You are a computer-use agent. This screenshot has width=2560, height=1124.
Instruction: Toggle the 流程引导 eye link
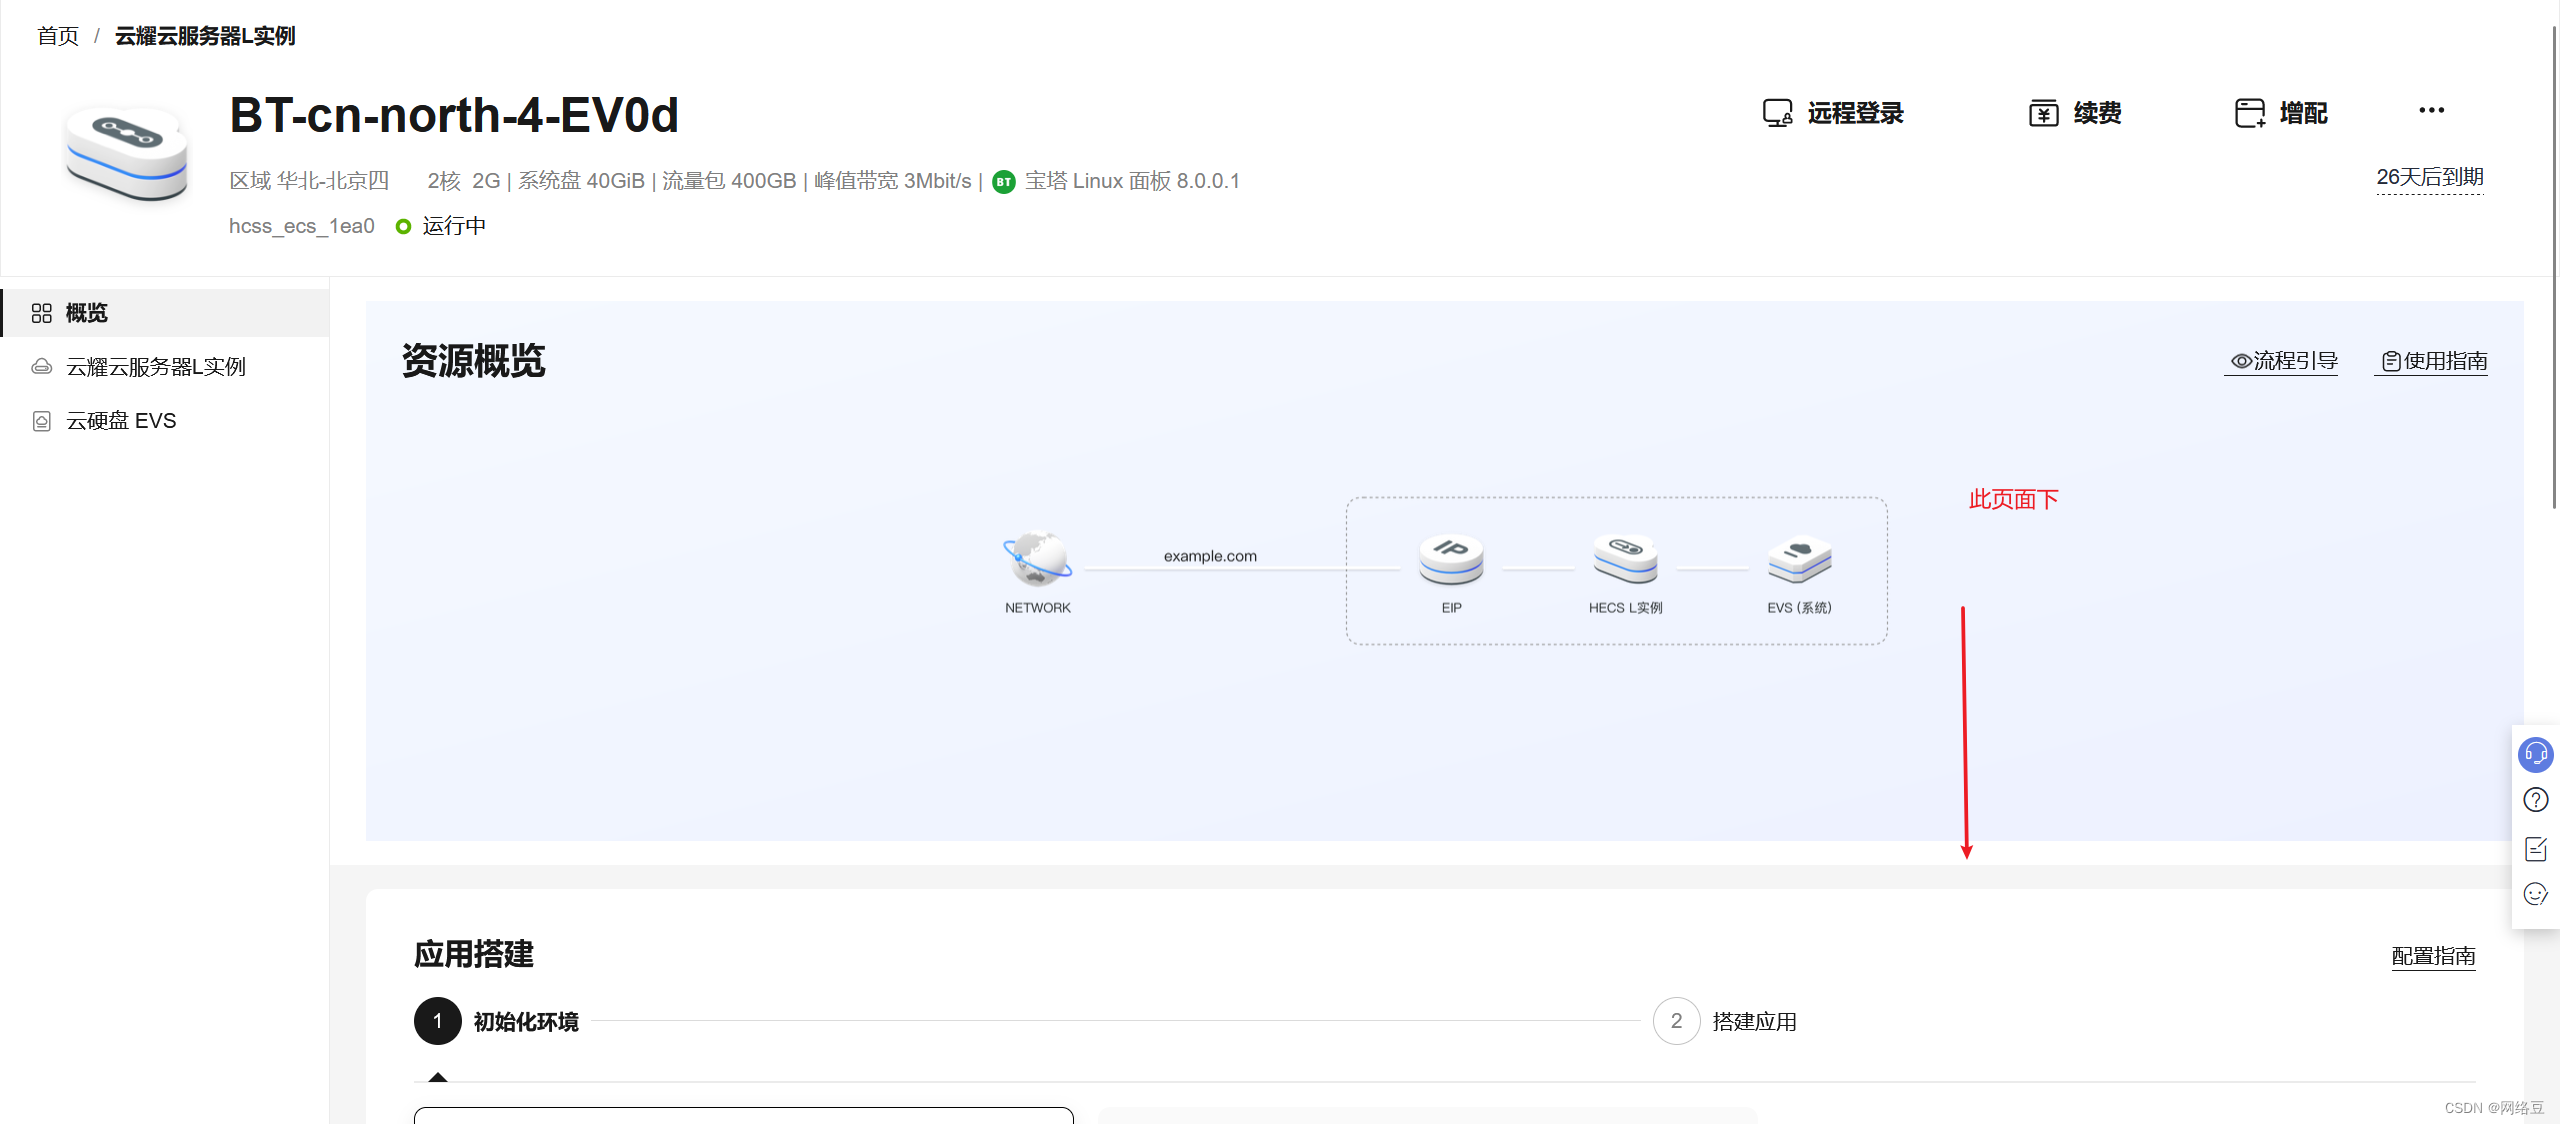click(2283, 361)
